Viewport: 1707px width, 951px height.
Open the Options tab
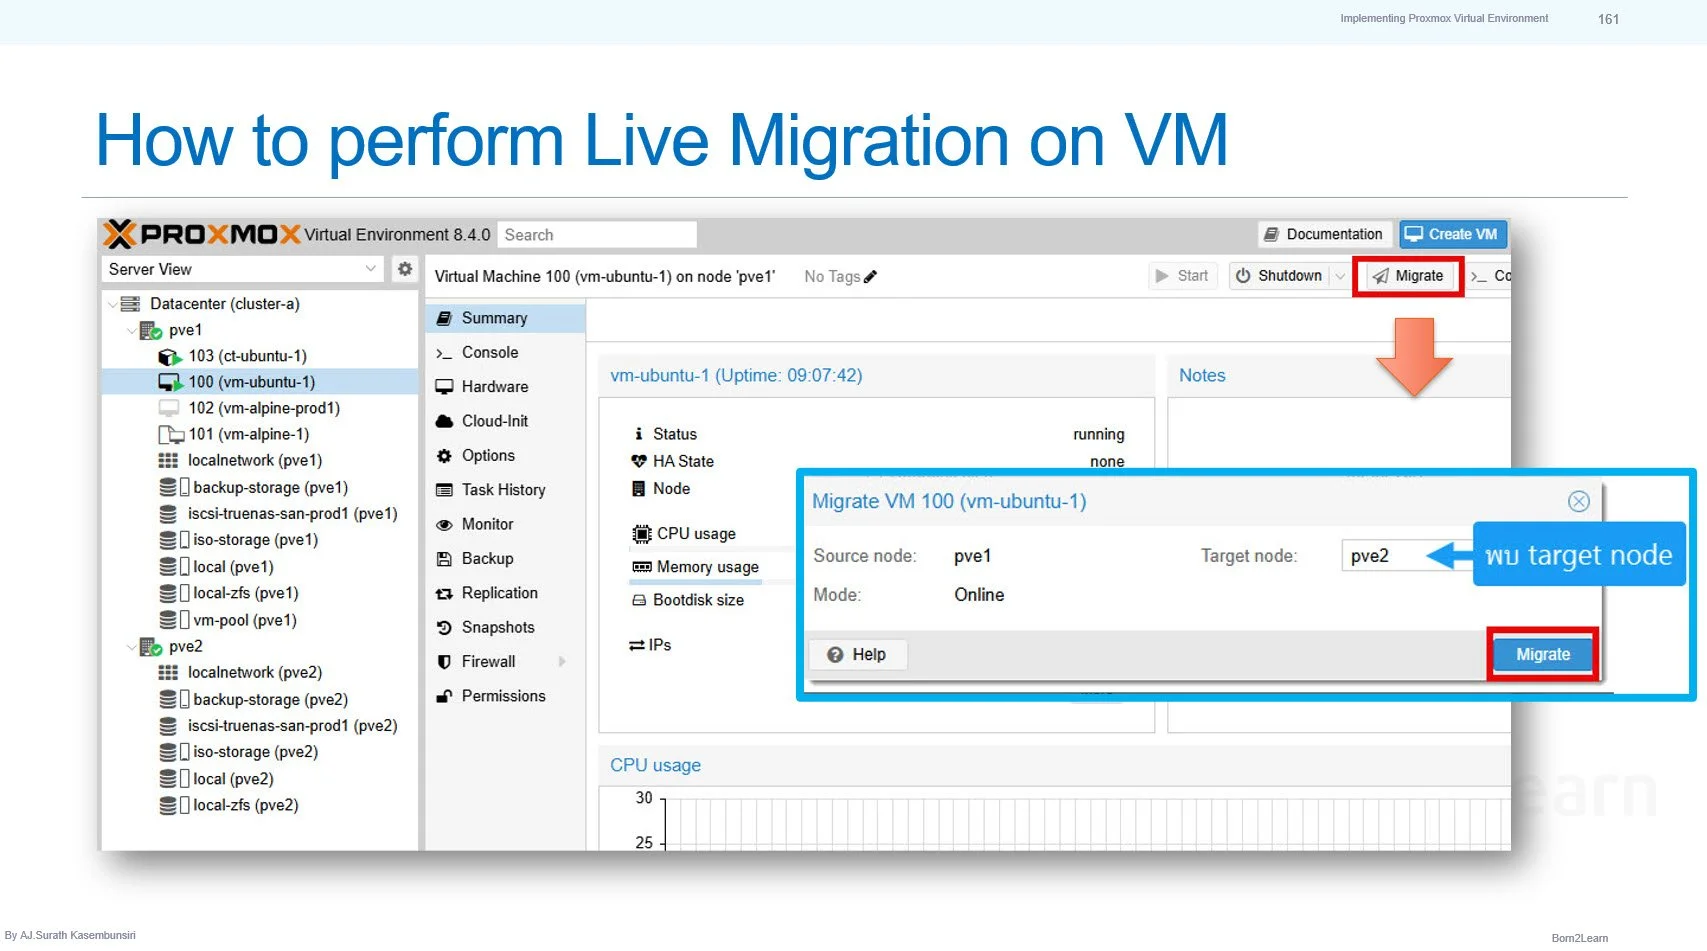tap(505, 455)
